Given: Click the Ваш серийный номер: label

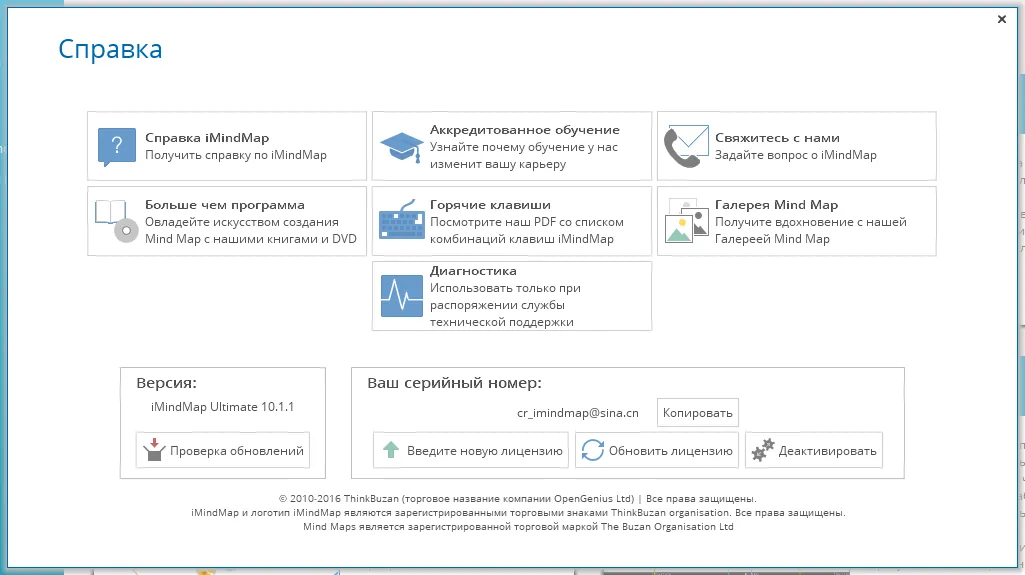Looking at the screenshot, I should coord(454,383).
